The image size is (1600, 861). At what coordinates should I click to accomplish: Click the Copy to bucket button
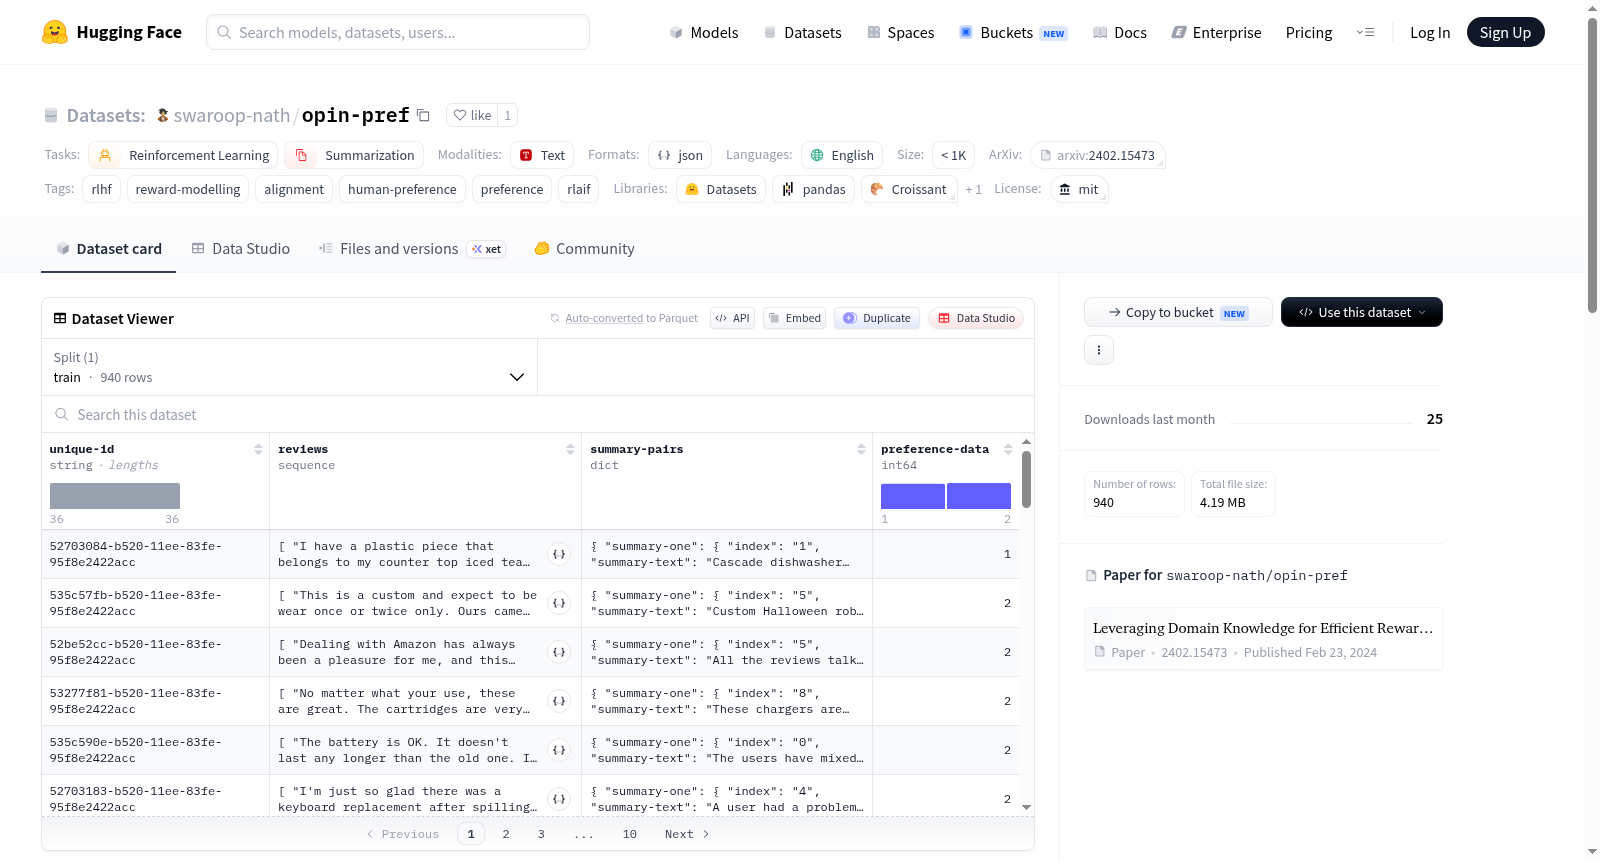tap(1178, 312)
